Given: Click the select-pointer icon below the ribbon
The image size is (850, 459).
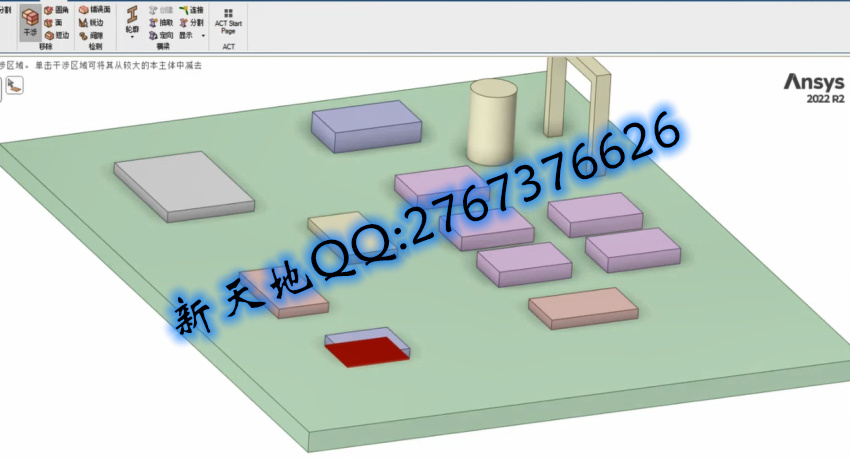Looking at the screenshot, I should coord(15,86).
